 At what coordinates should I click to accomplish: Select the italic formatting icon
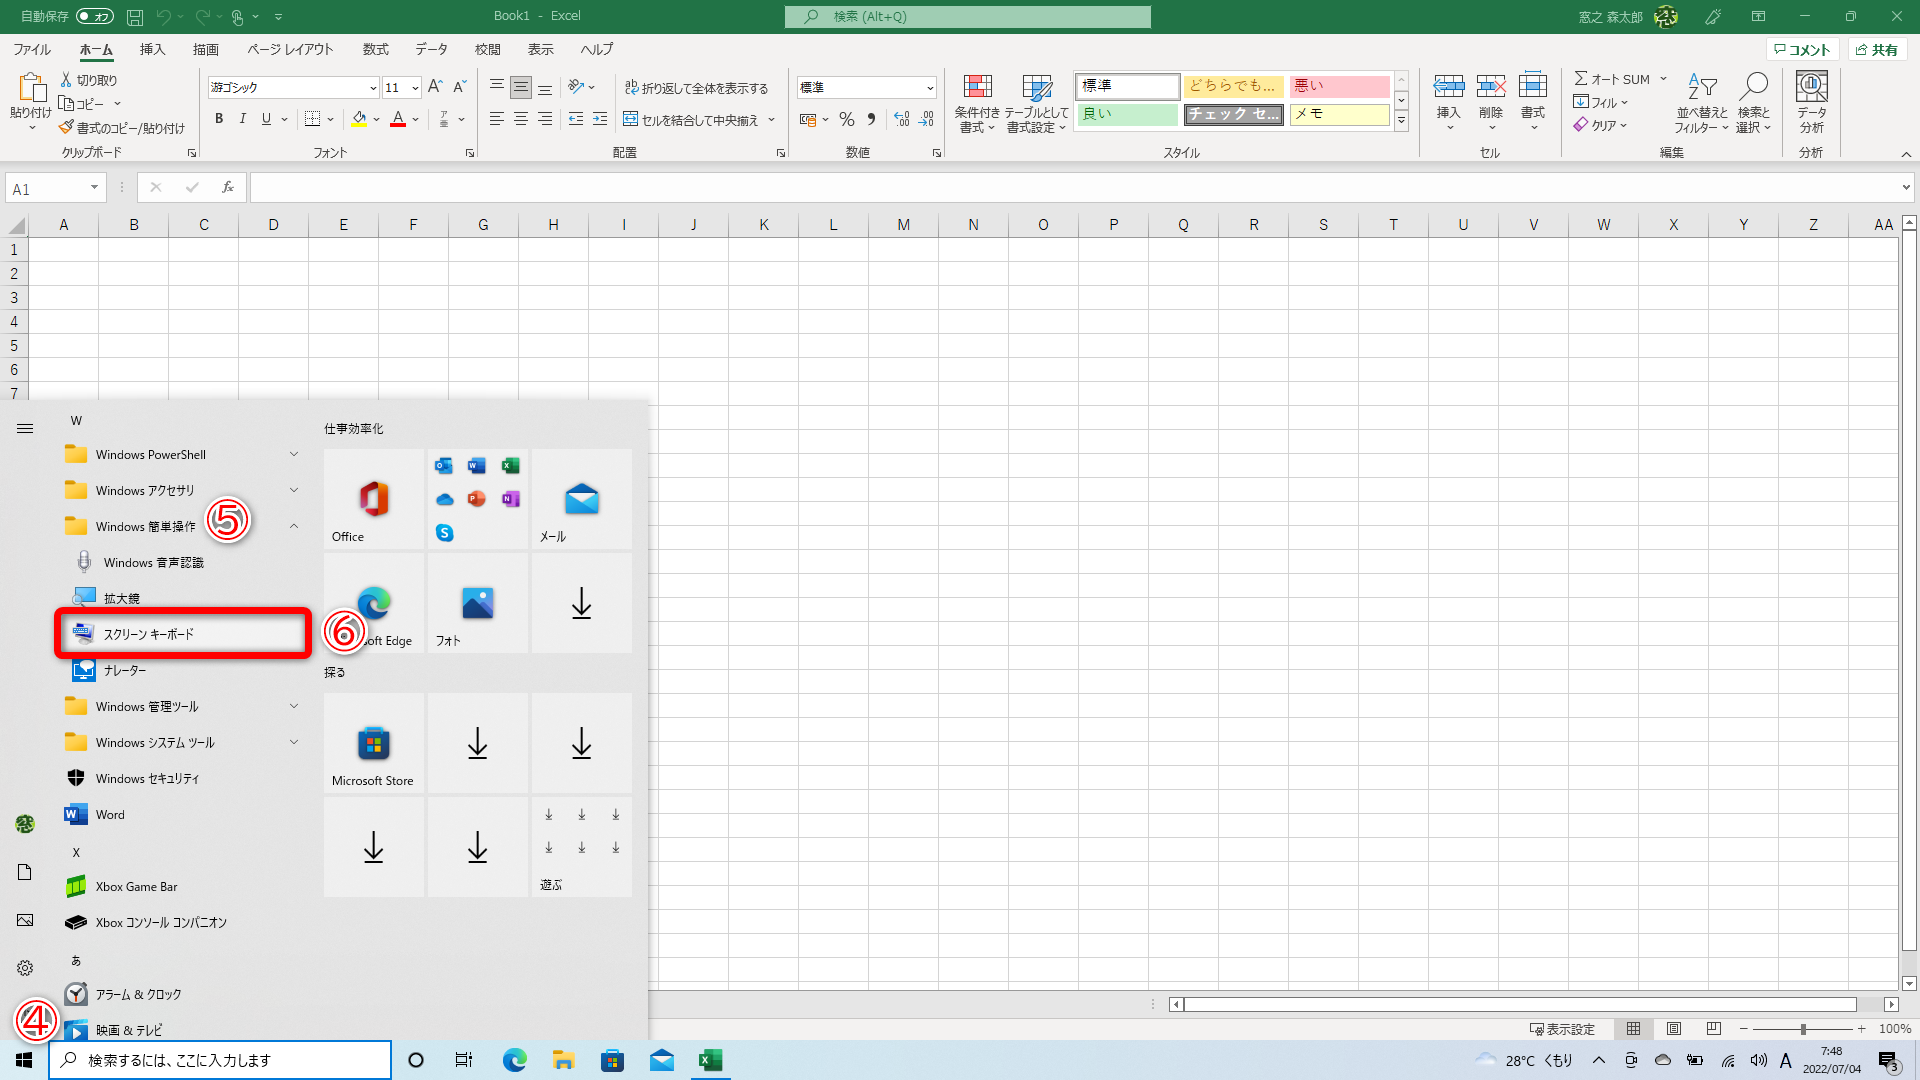pos(243,119)
